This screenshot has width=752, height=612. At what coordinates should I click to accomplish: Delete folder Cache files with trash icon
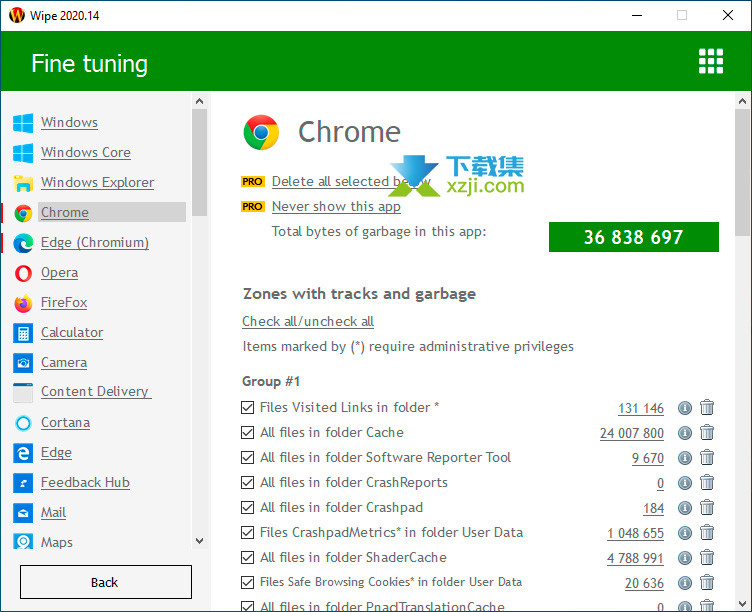tap(707, 433)
